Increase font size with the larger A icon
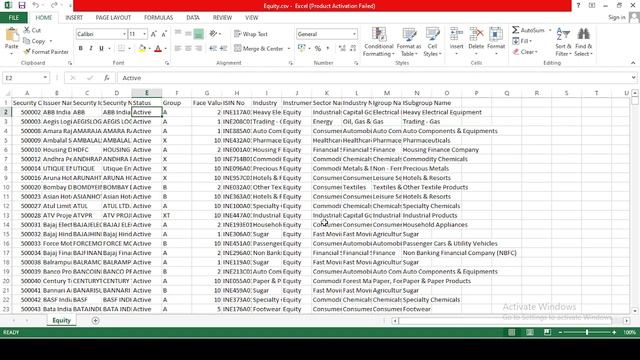This screenshot has height=360, width=640. point(153,34)
